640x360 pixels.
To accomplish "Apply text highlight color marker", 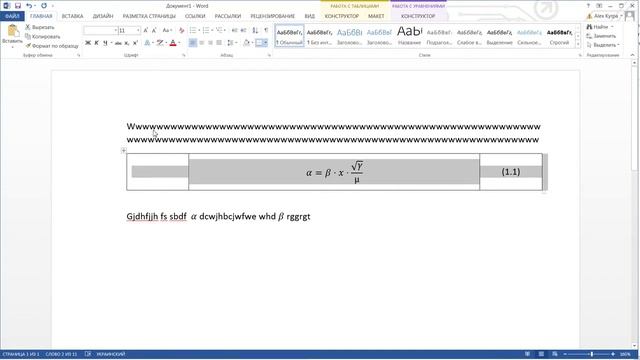I will 160,43.
